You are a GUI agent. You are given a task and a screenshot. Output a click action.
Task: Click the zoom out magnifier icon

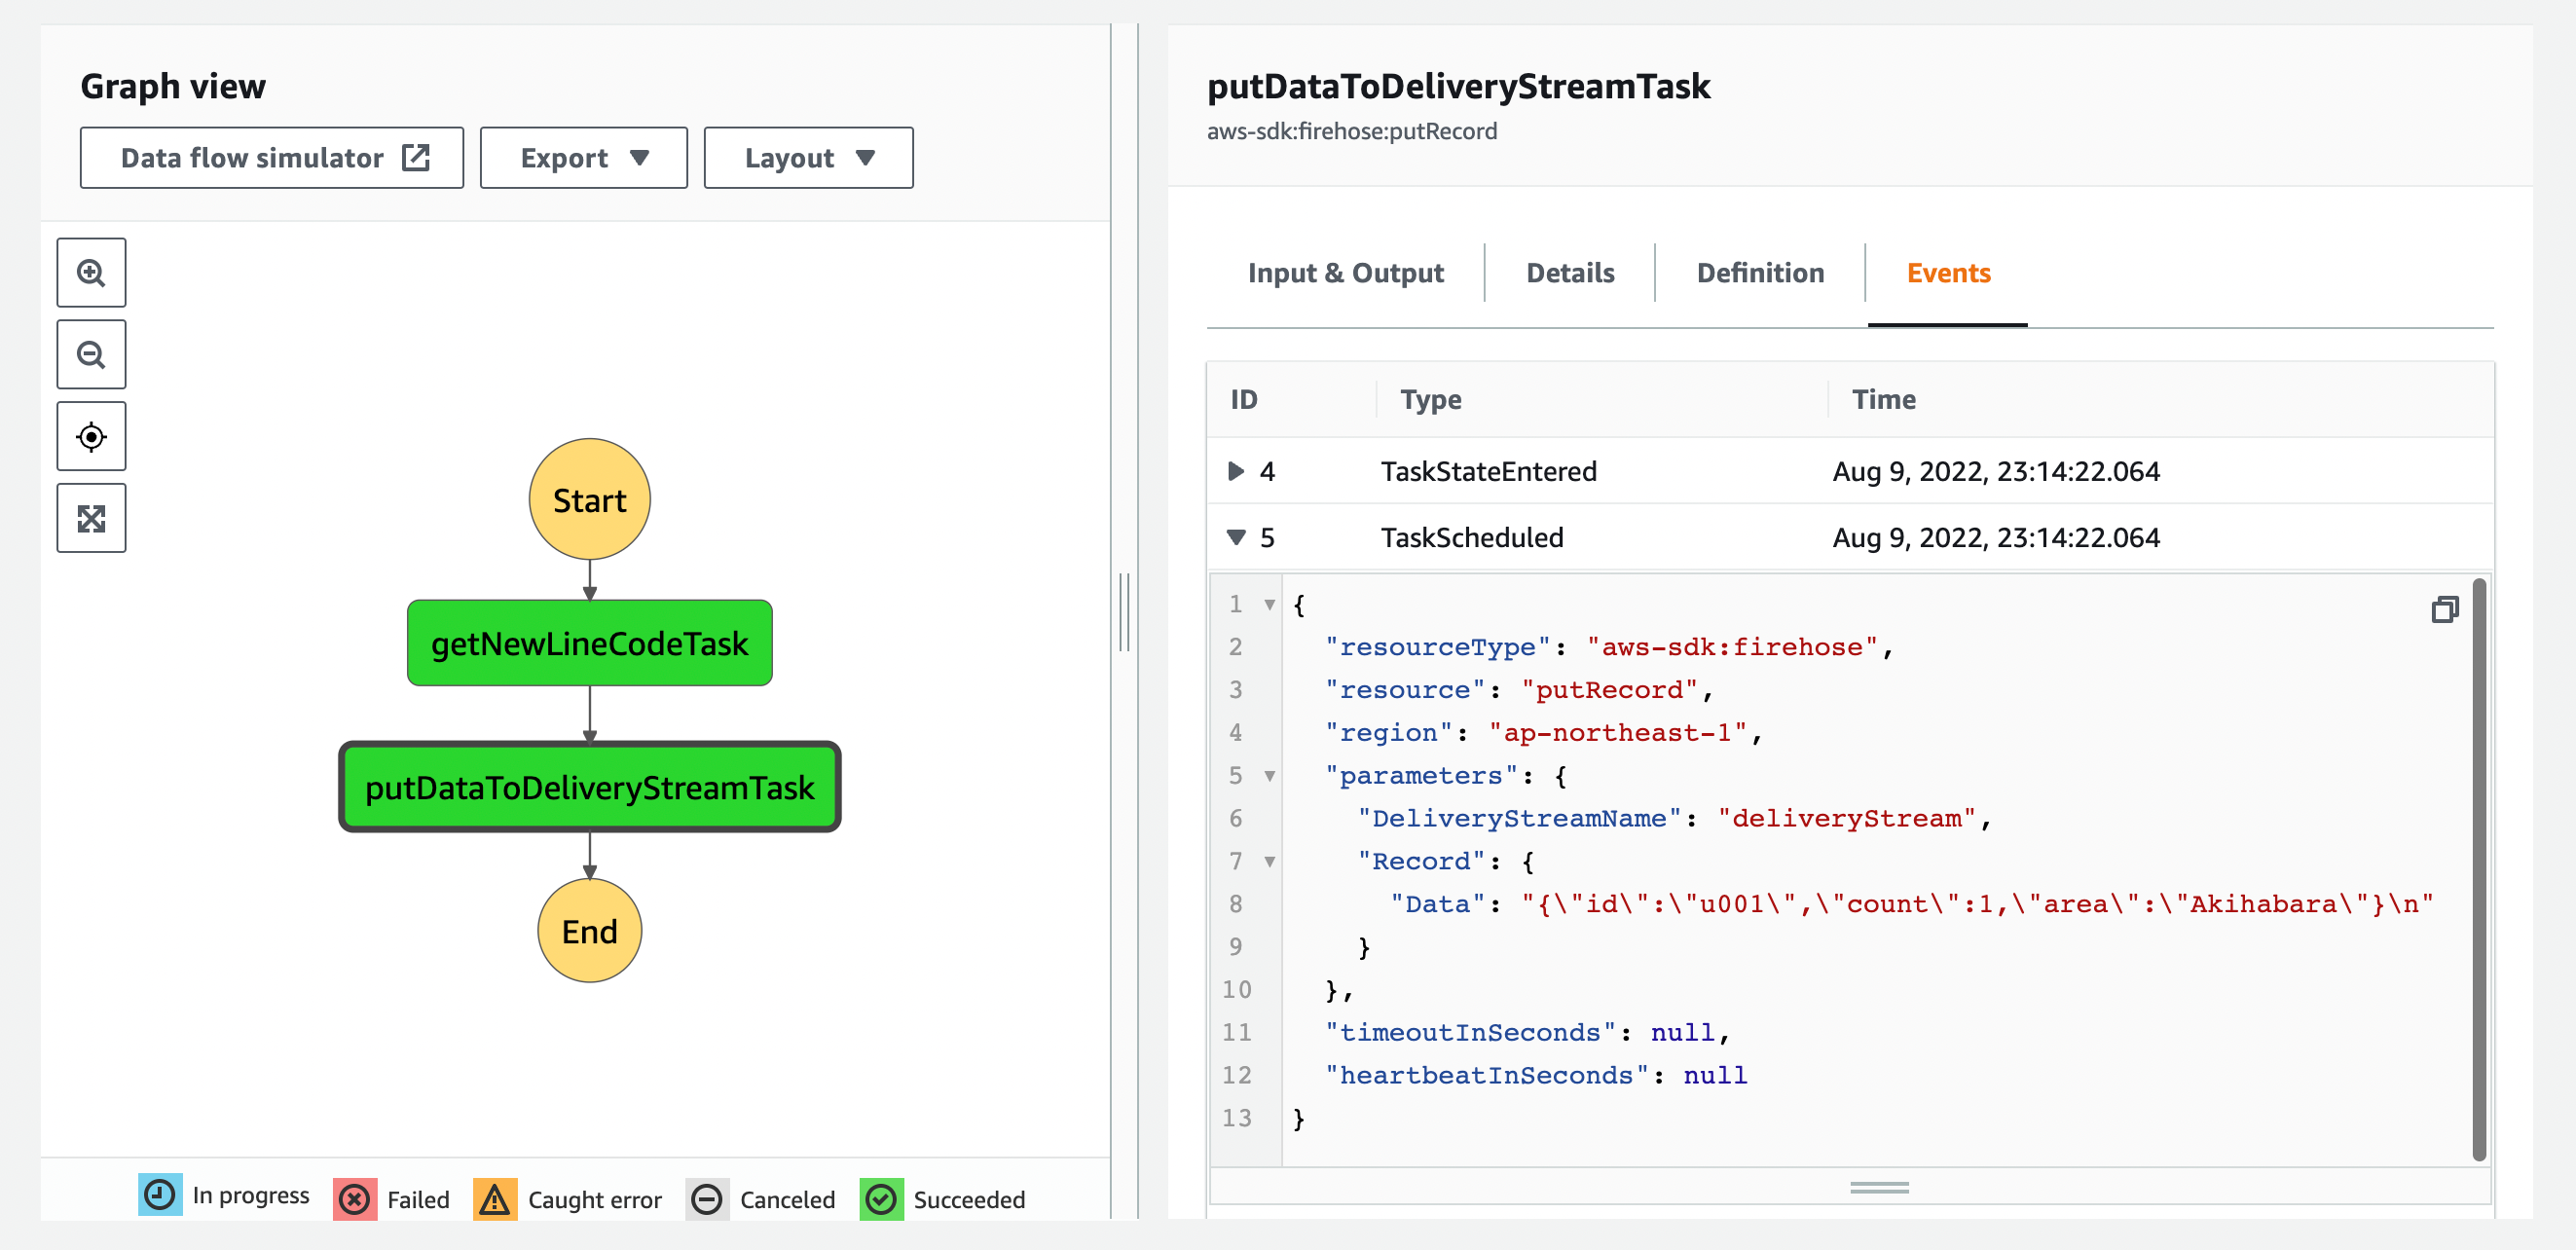coord(91,355)
